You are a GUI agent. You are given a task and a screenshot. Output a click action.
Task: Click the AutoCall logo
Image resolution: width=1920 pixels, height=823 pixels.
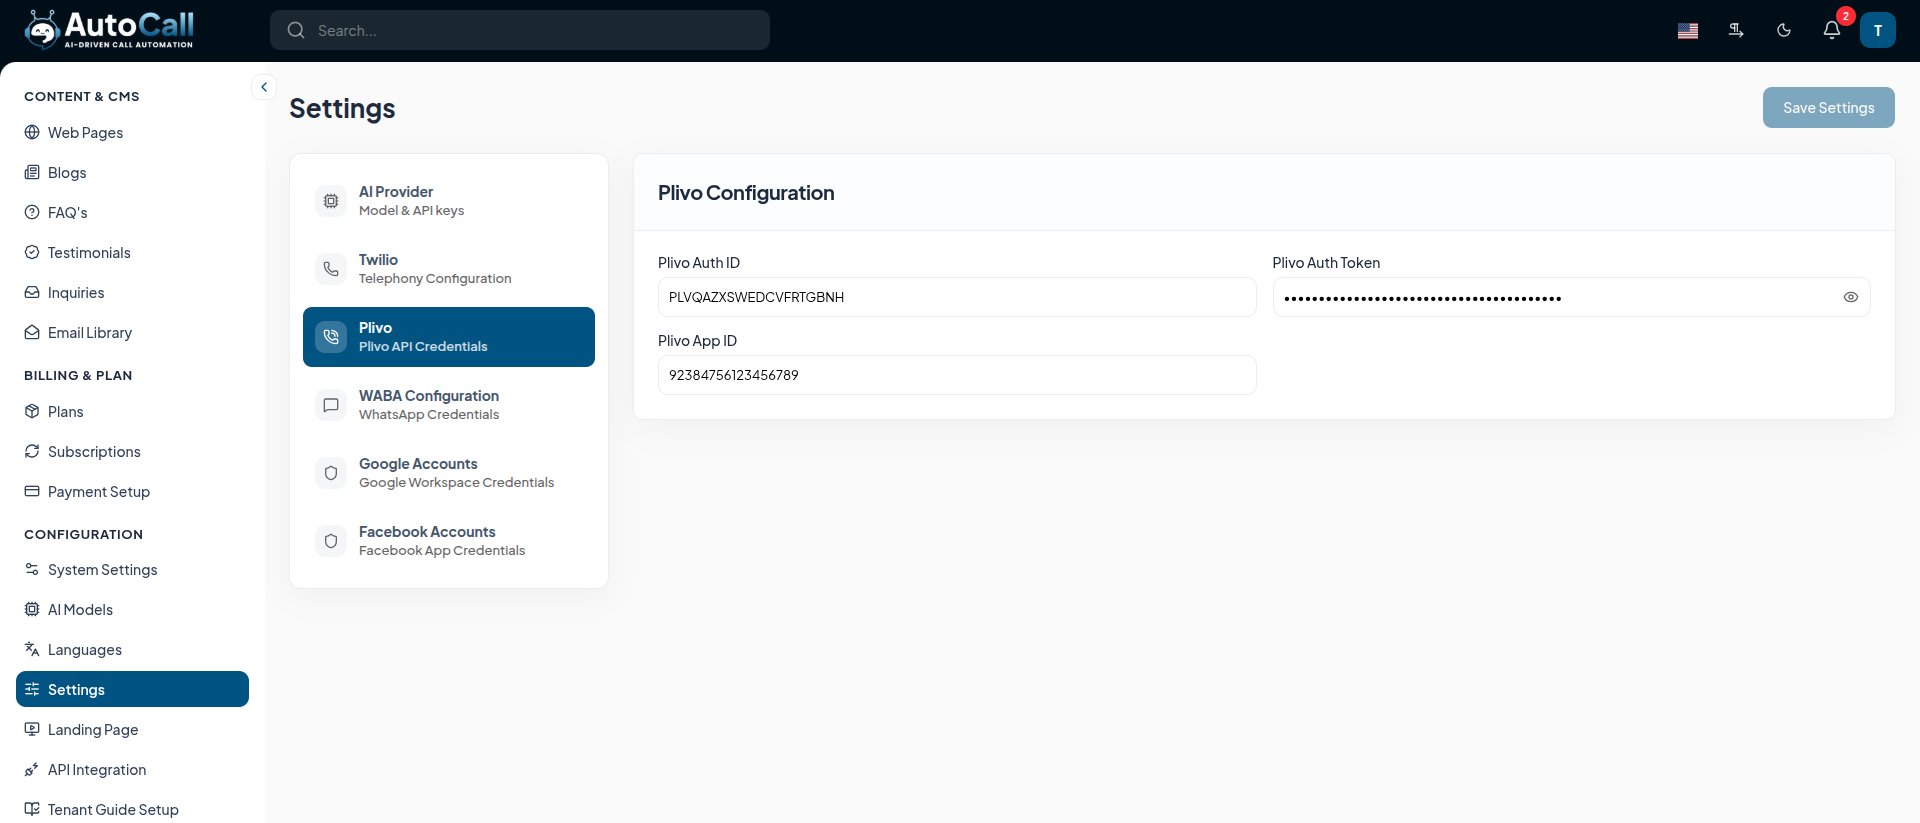click(109, 30)
